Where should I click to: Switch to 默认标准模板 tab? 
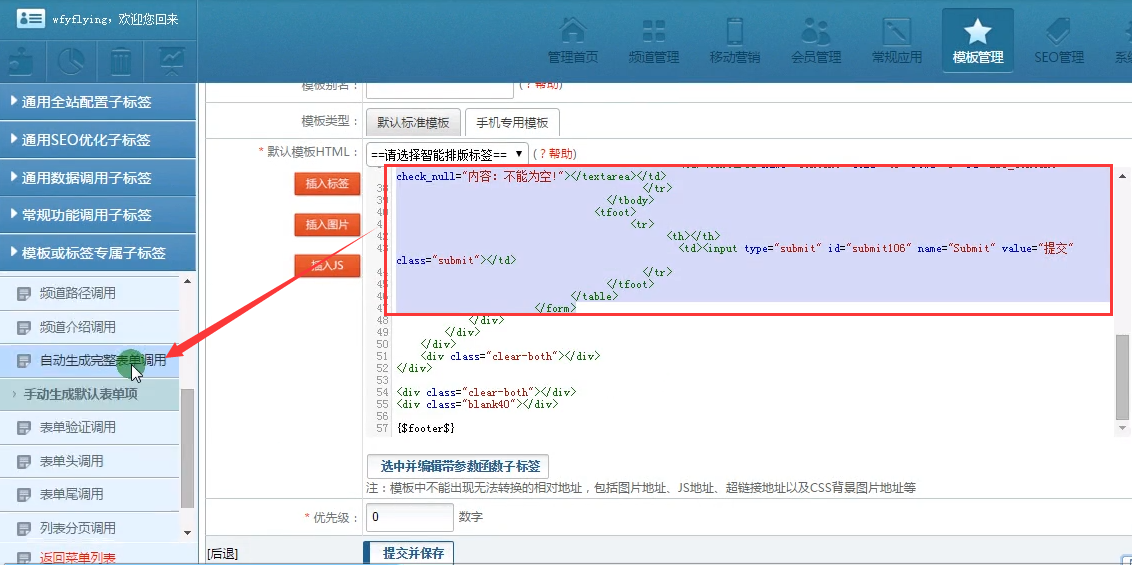(x=413, y=122)
